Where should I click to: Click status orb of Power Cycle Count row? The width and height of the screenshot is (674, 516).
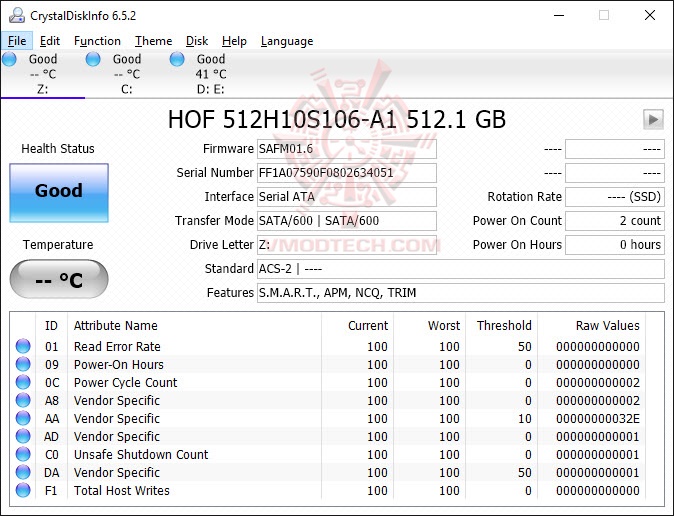click(x=23, y=382)
